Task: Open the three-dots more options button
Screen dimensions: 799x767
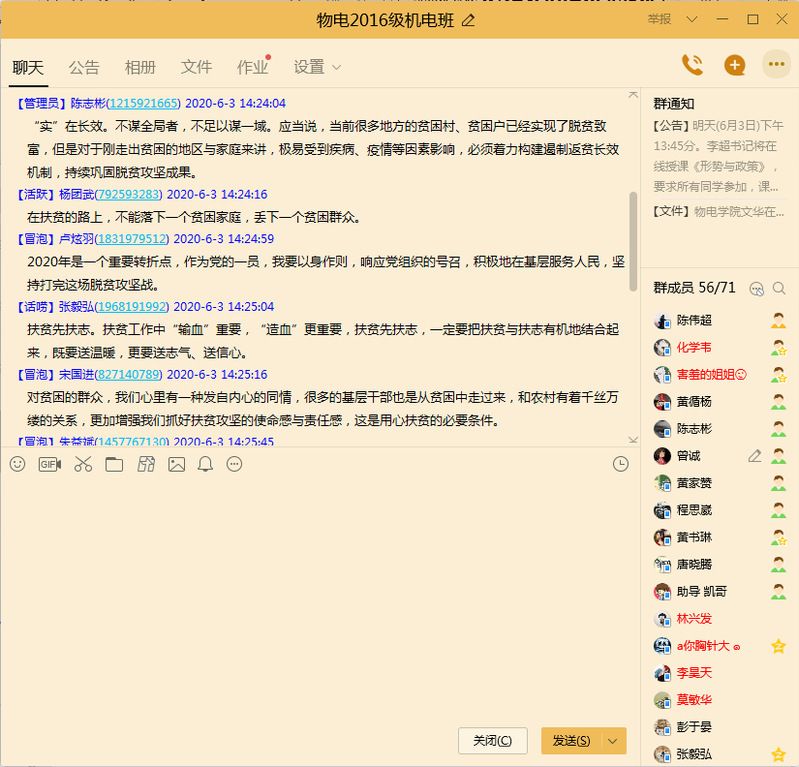Action: (x=777, y=65)
